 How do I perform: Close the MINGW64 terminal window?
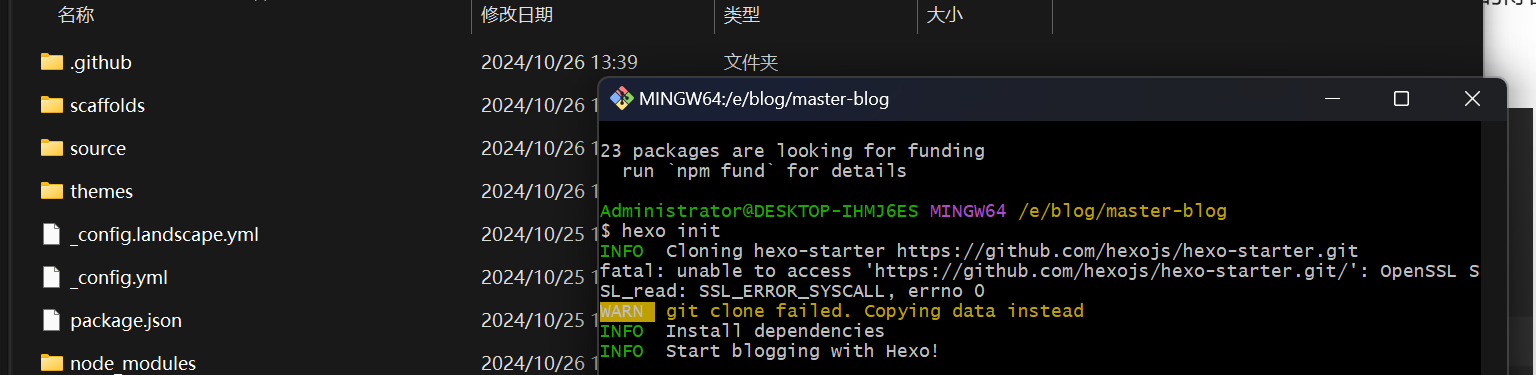pos(1472,98)
